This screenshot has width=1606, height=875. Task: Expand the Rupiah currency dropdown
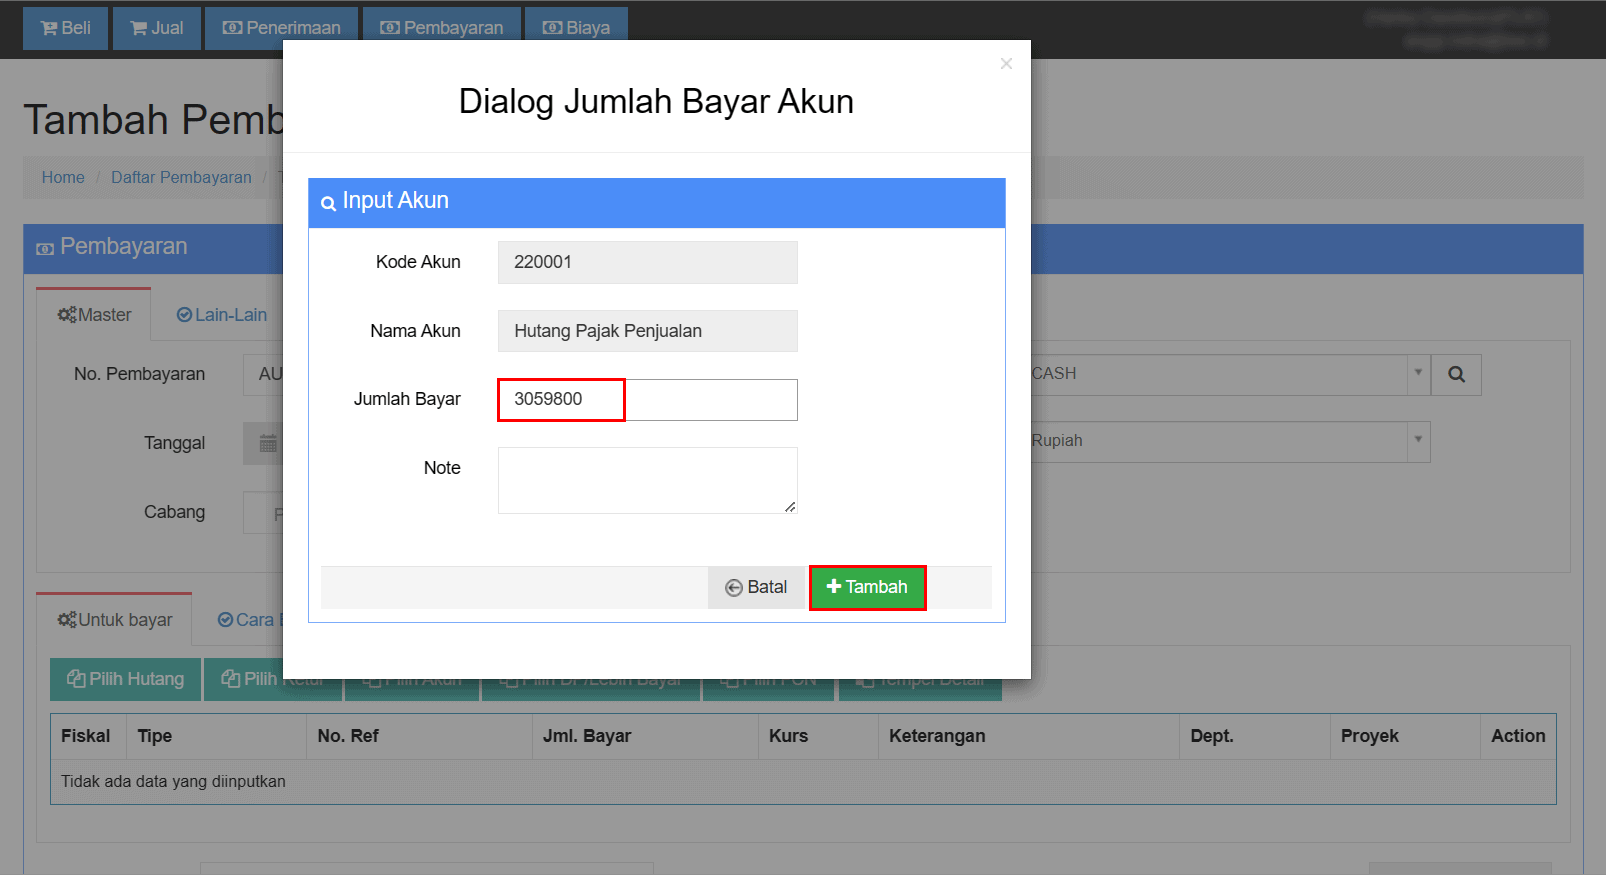(1417, 441)
